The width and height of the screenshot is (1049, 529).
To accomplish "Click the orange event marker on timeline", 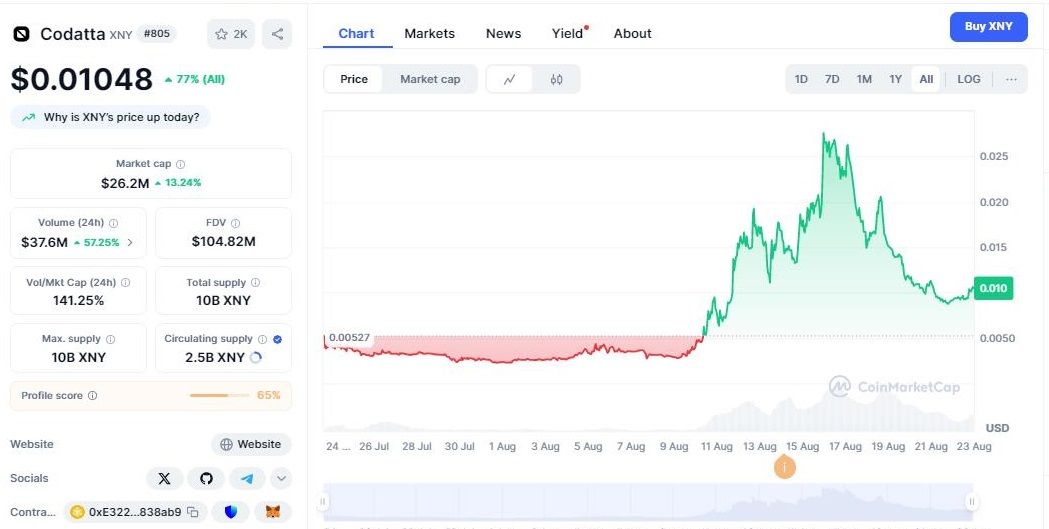I will [x=785, y=467].
